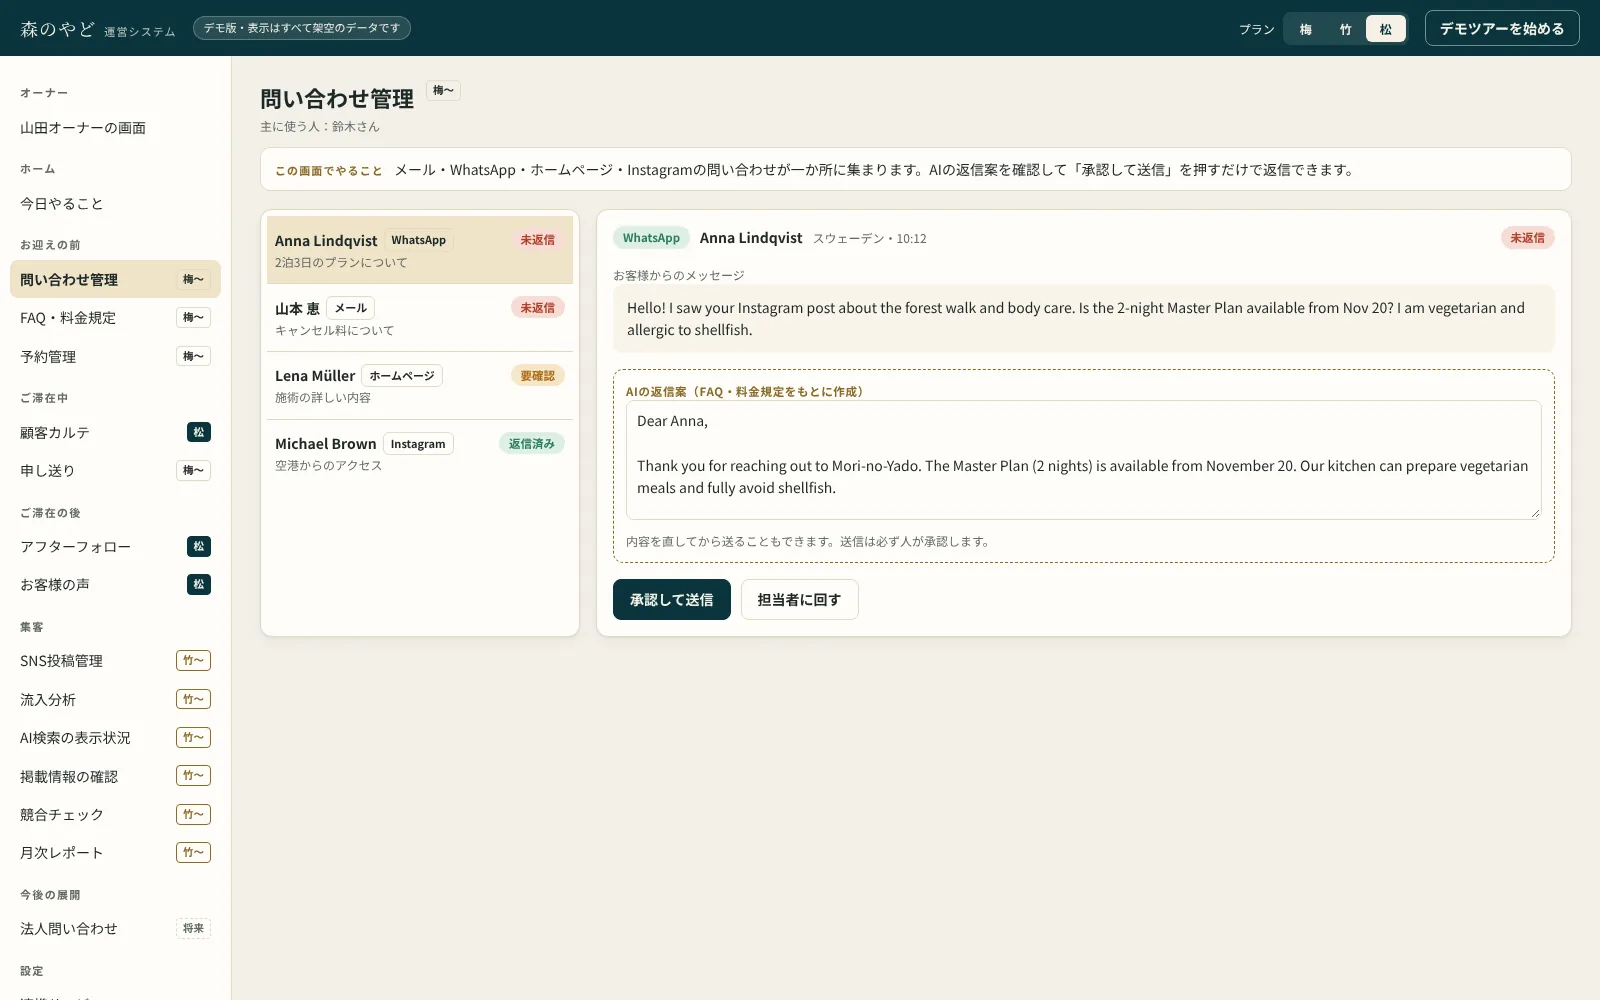Open 山田オーナーの画面 in sidebar
Viewport: 1600px width, 1000px height.
[115, 128]
